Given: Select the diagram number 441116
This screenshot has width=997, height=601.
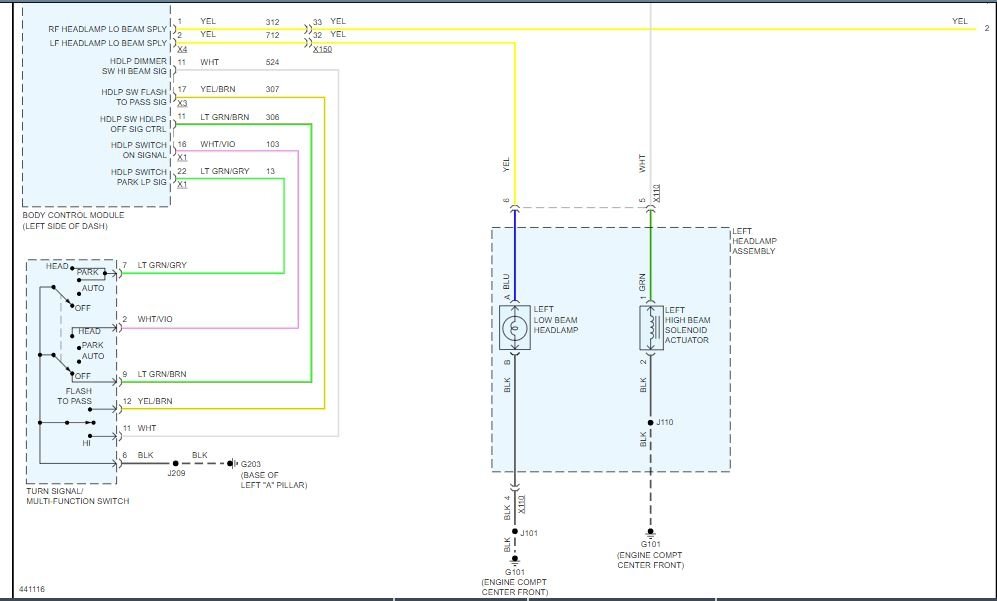Looking at the screenshot, I should point(31,589).
